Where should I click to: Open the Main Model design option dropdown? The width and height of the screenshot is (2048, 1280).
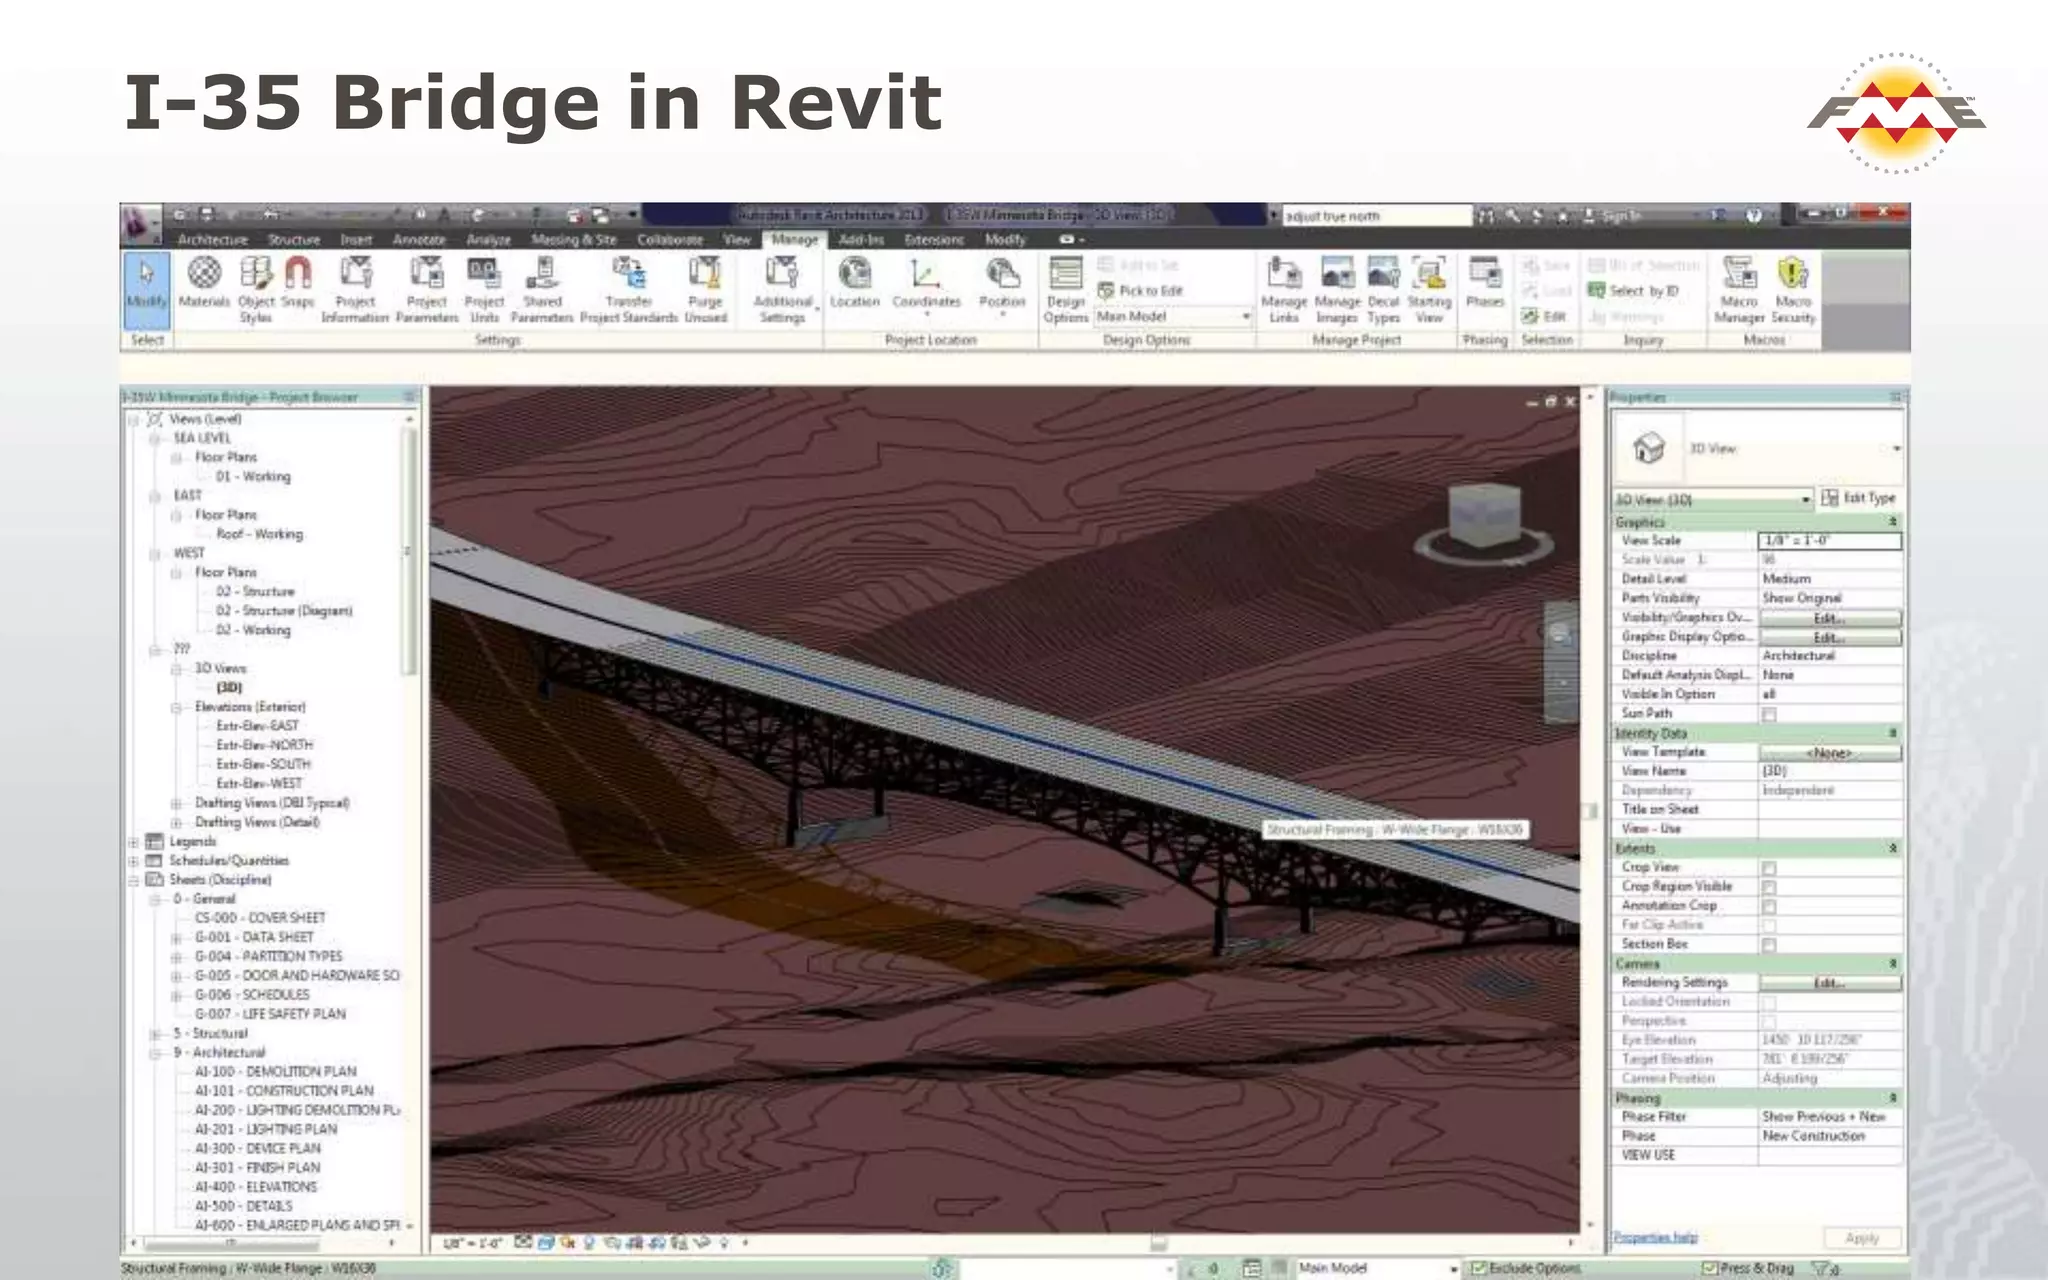1173,317
